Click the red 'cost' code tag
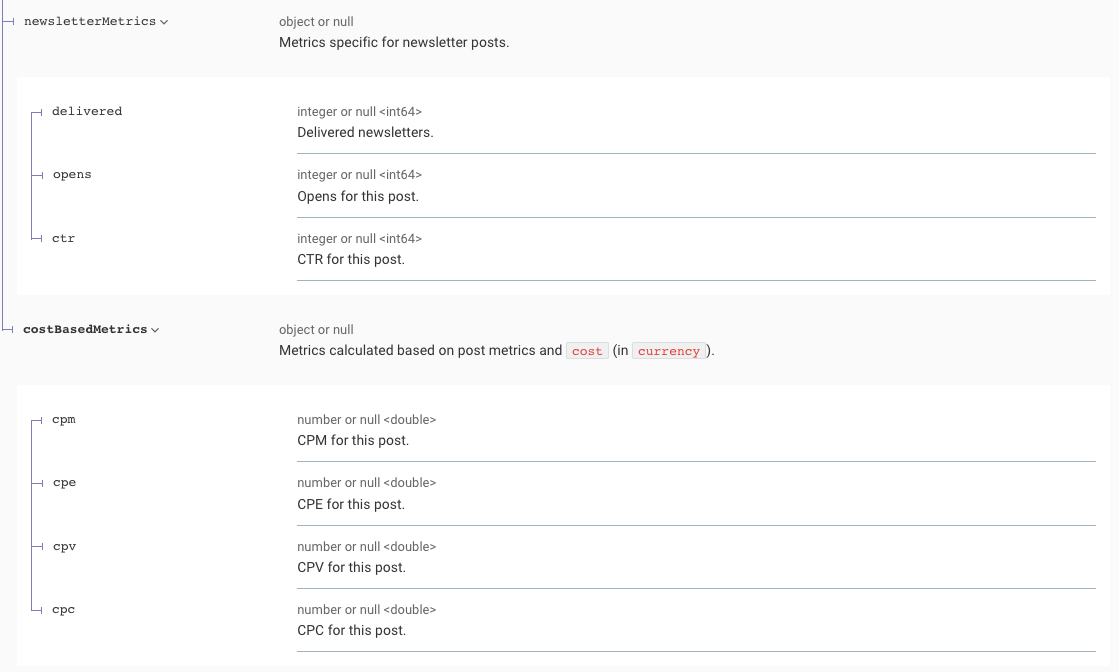 [587, 352]
